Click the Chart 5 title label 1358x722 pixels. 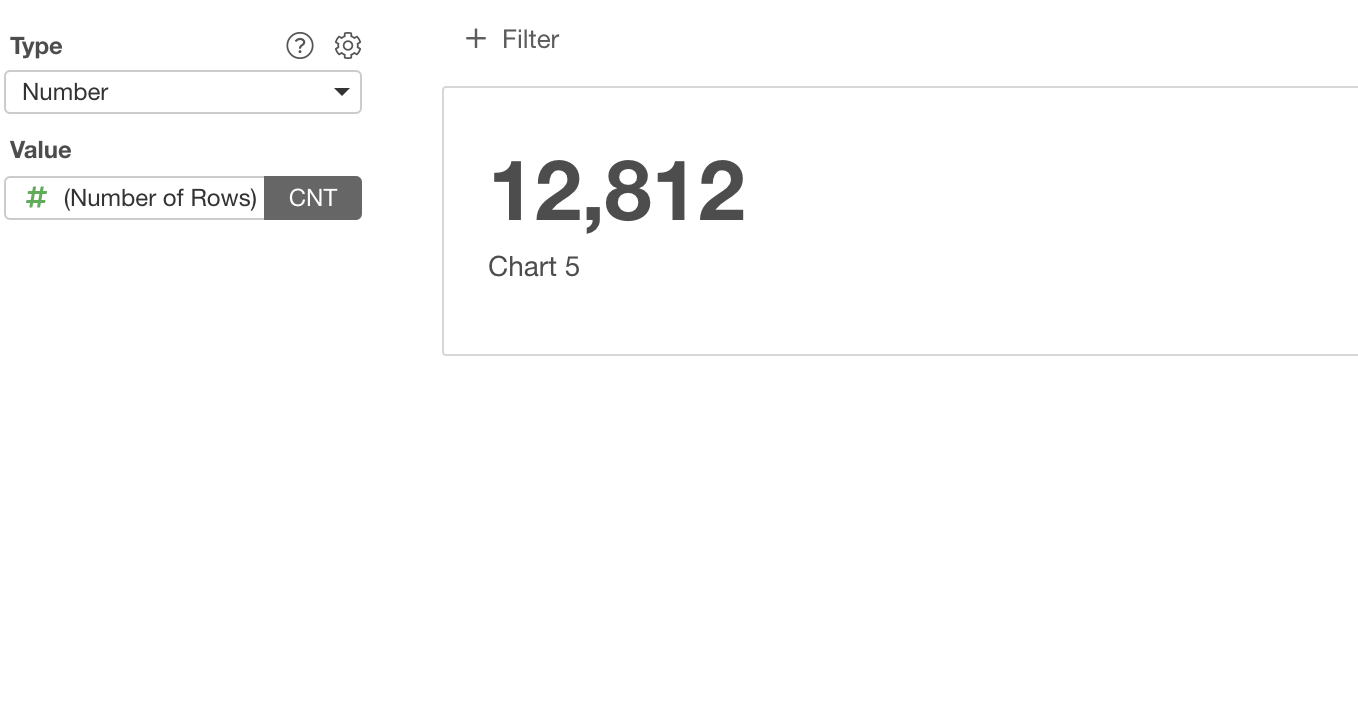pos(534,267)
